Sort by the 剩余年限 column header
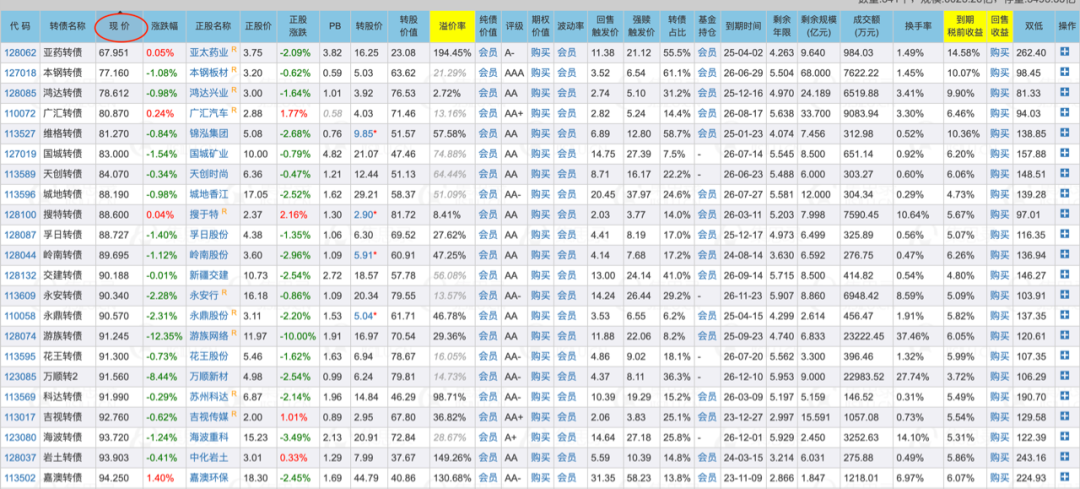Screen dimensions: 1080x489 [781, 25]
